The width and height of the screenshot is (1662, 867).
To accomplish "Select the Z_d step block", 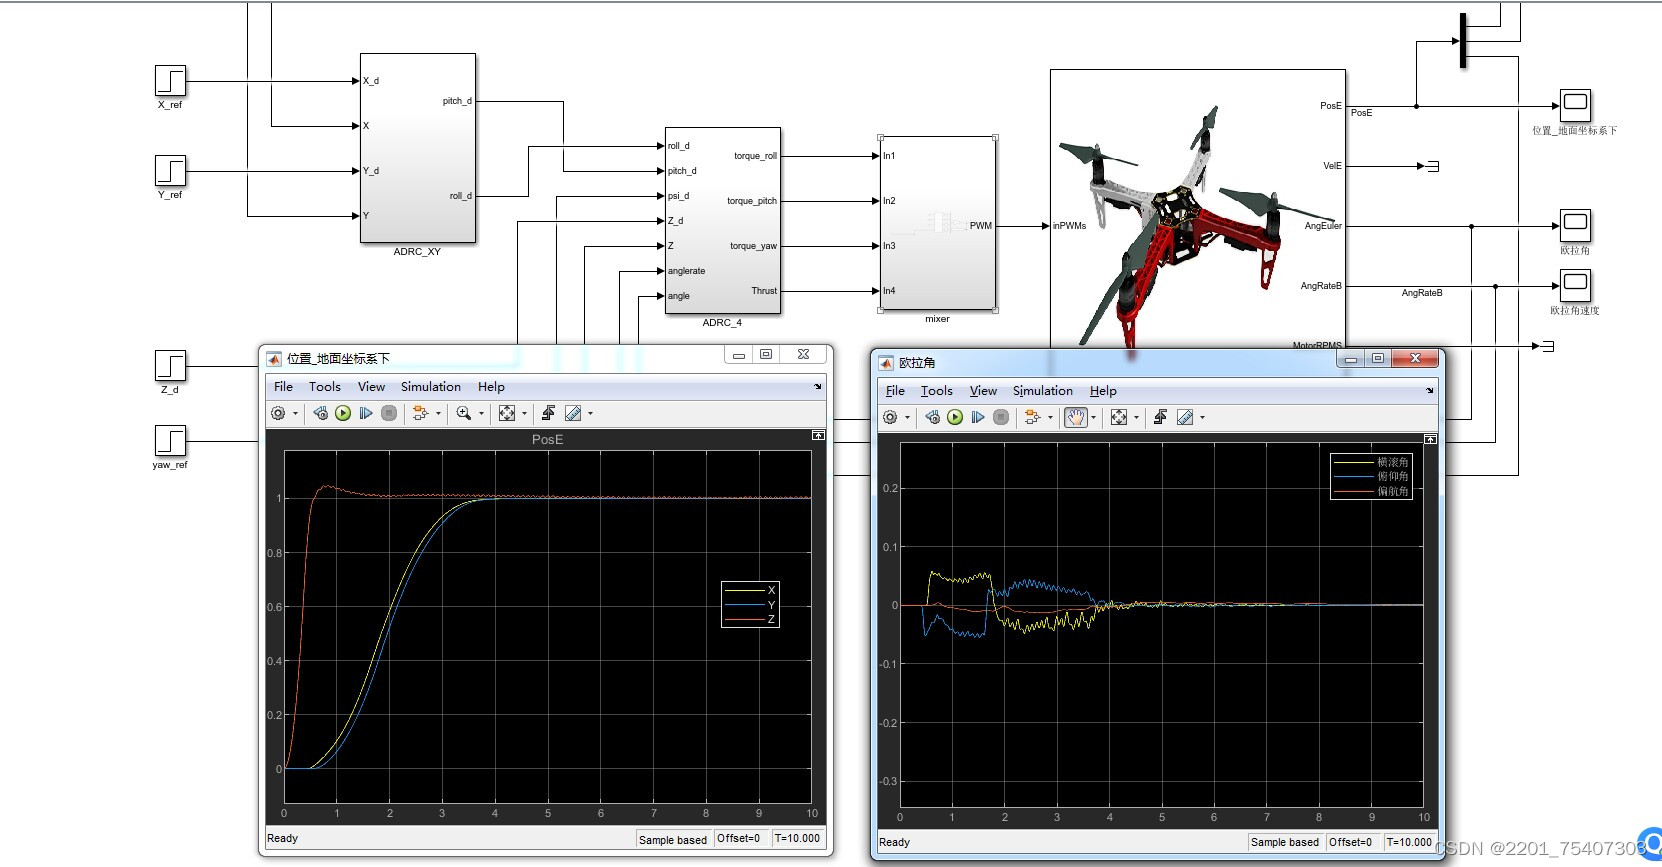I will click(171, 366).
